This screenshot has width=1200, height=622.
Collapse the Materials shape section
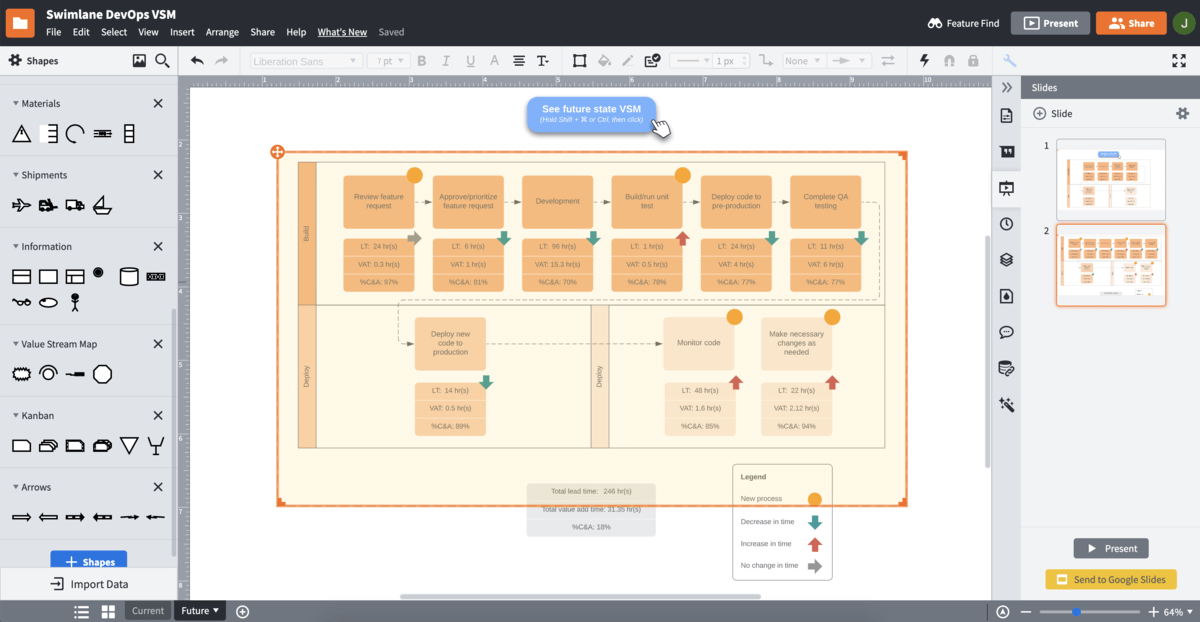coord(16,104)
